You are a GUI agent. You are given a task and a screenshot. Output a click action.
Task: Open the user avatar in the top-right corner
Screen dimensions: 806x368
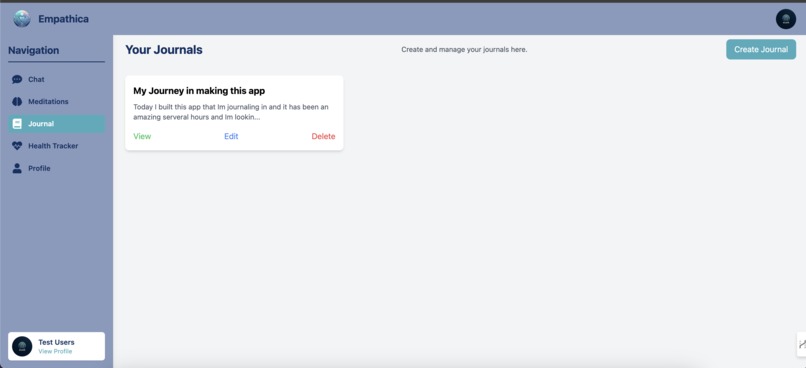pyautogui.click(x=785, y=19)
